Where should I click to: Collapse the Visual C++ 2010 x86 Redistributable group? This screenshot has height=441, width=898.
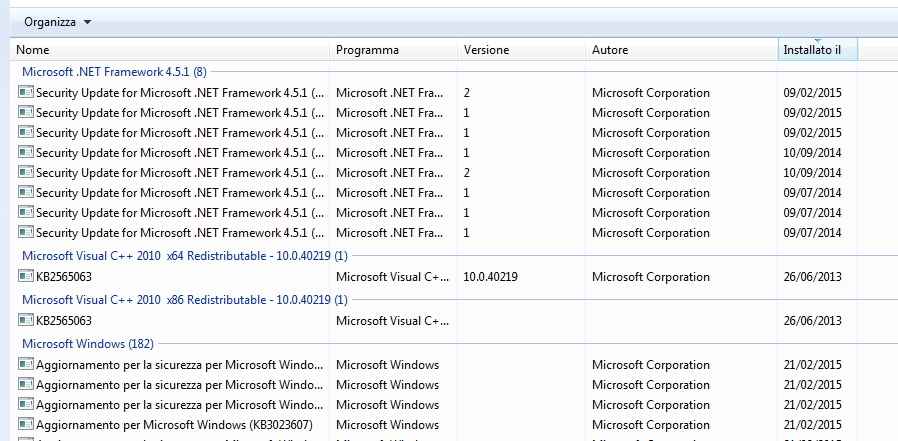coord(184,300)
